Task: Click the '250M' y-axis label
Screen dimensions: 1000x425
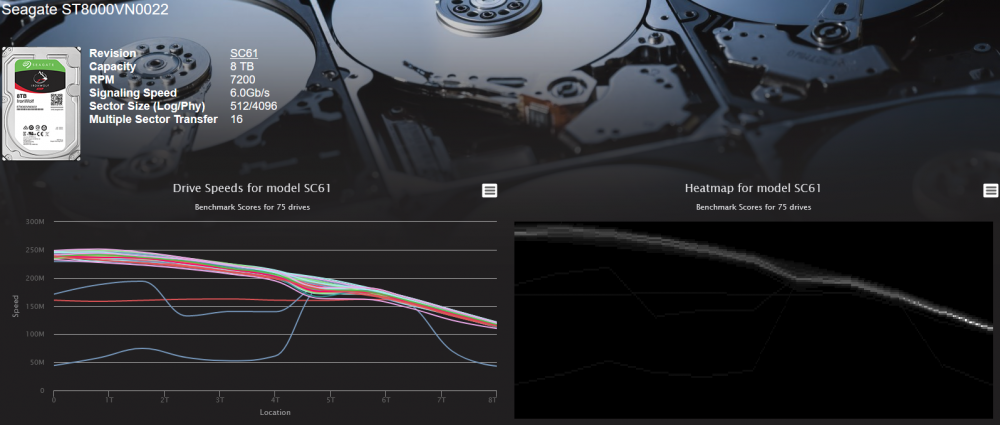Action: pyautogui.click(x=35, y=250)
